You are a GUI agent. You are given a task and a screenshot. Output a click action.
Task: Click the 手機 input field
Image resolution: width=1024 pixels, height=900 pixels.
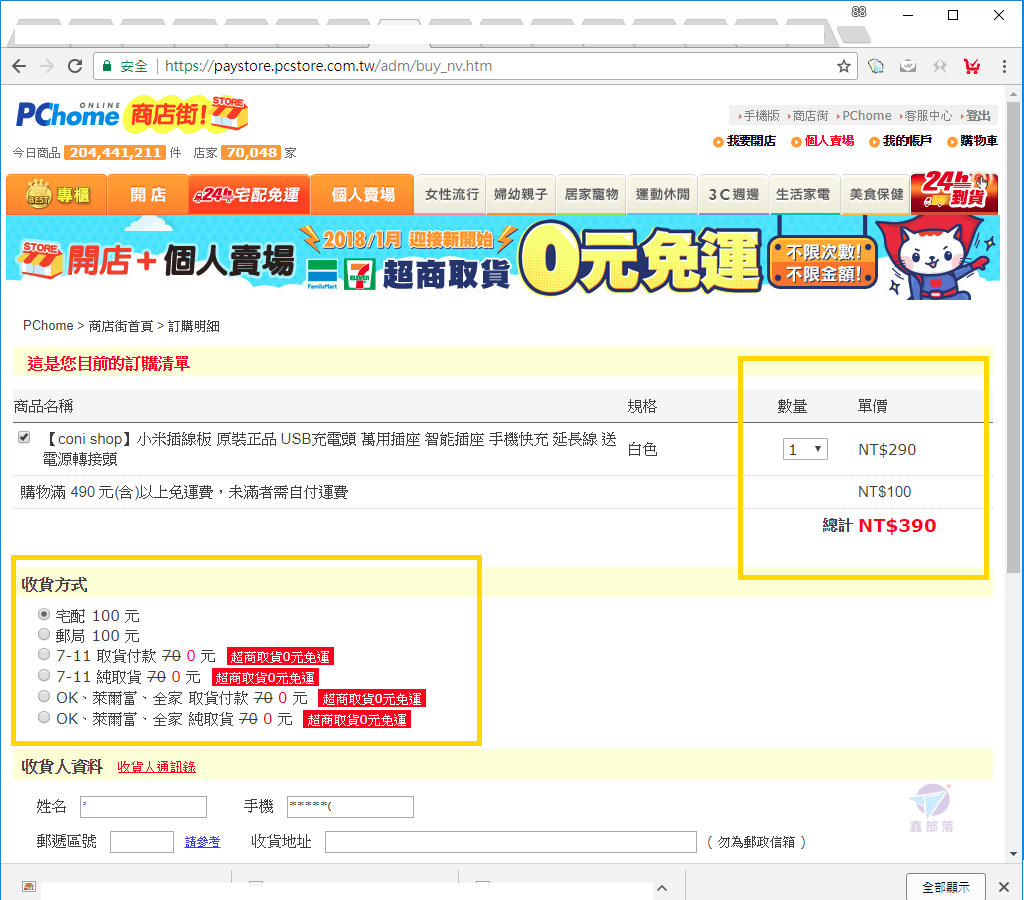351,807
